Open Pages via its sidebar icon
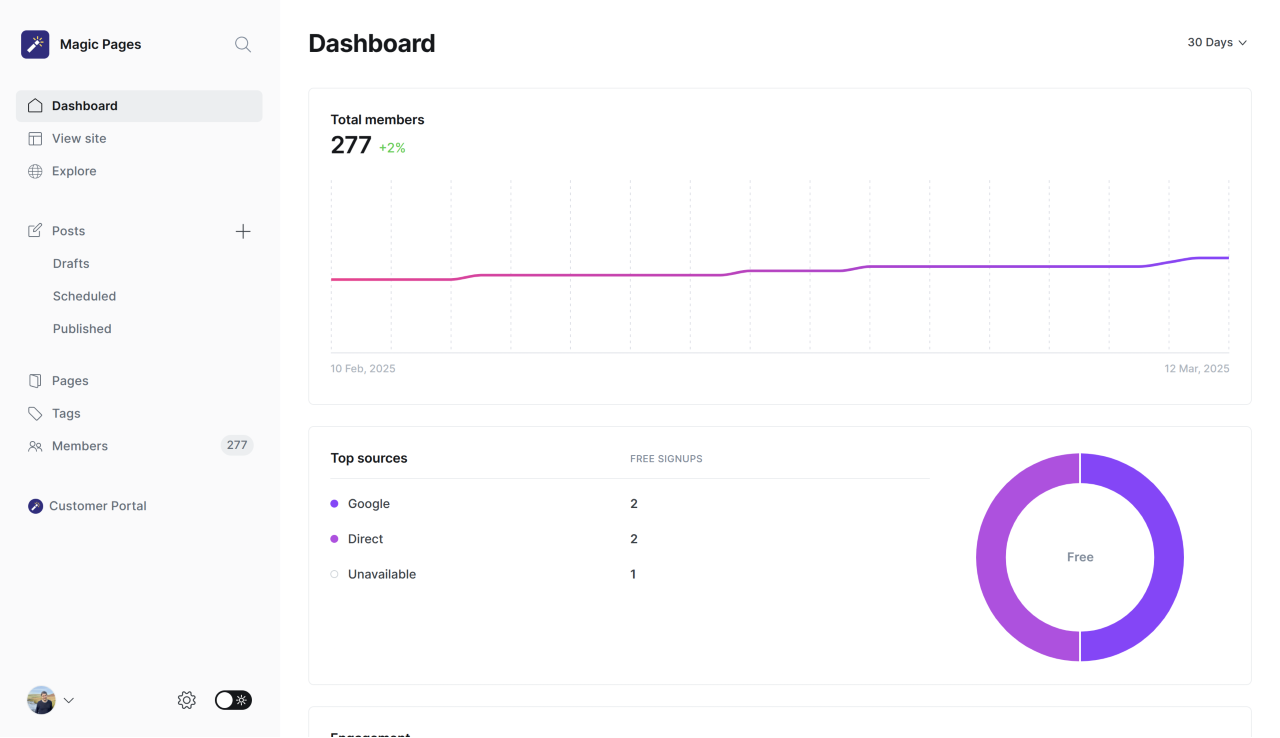This screenshot has height=738, width=1280. click(x=34, y=380)
